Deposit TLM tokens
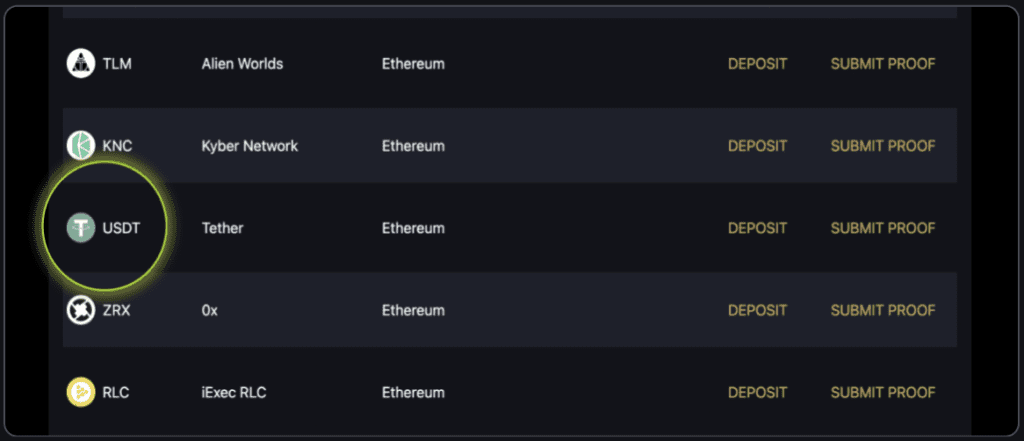 tap(757, 64)
